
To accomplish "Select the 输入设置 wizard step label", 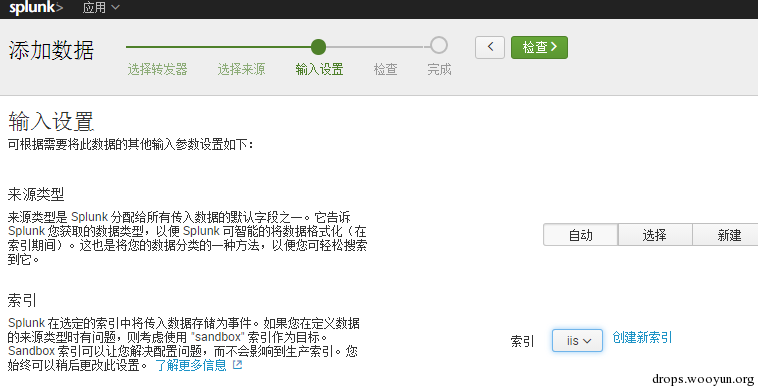I will (320, 70).
